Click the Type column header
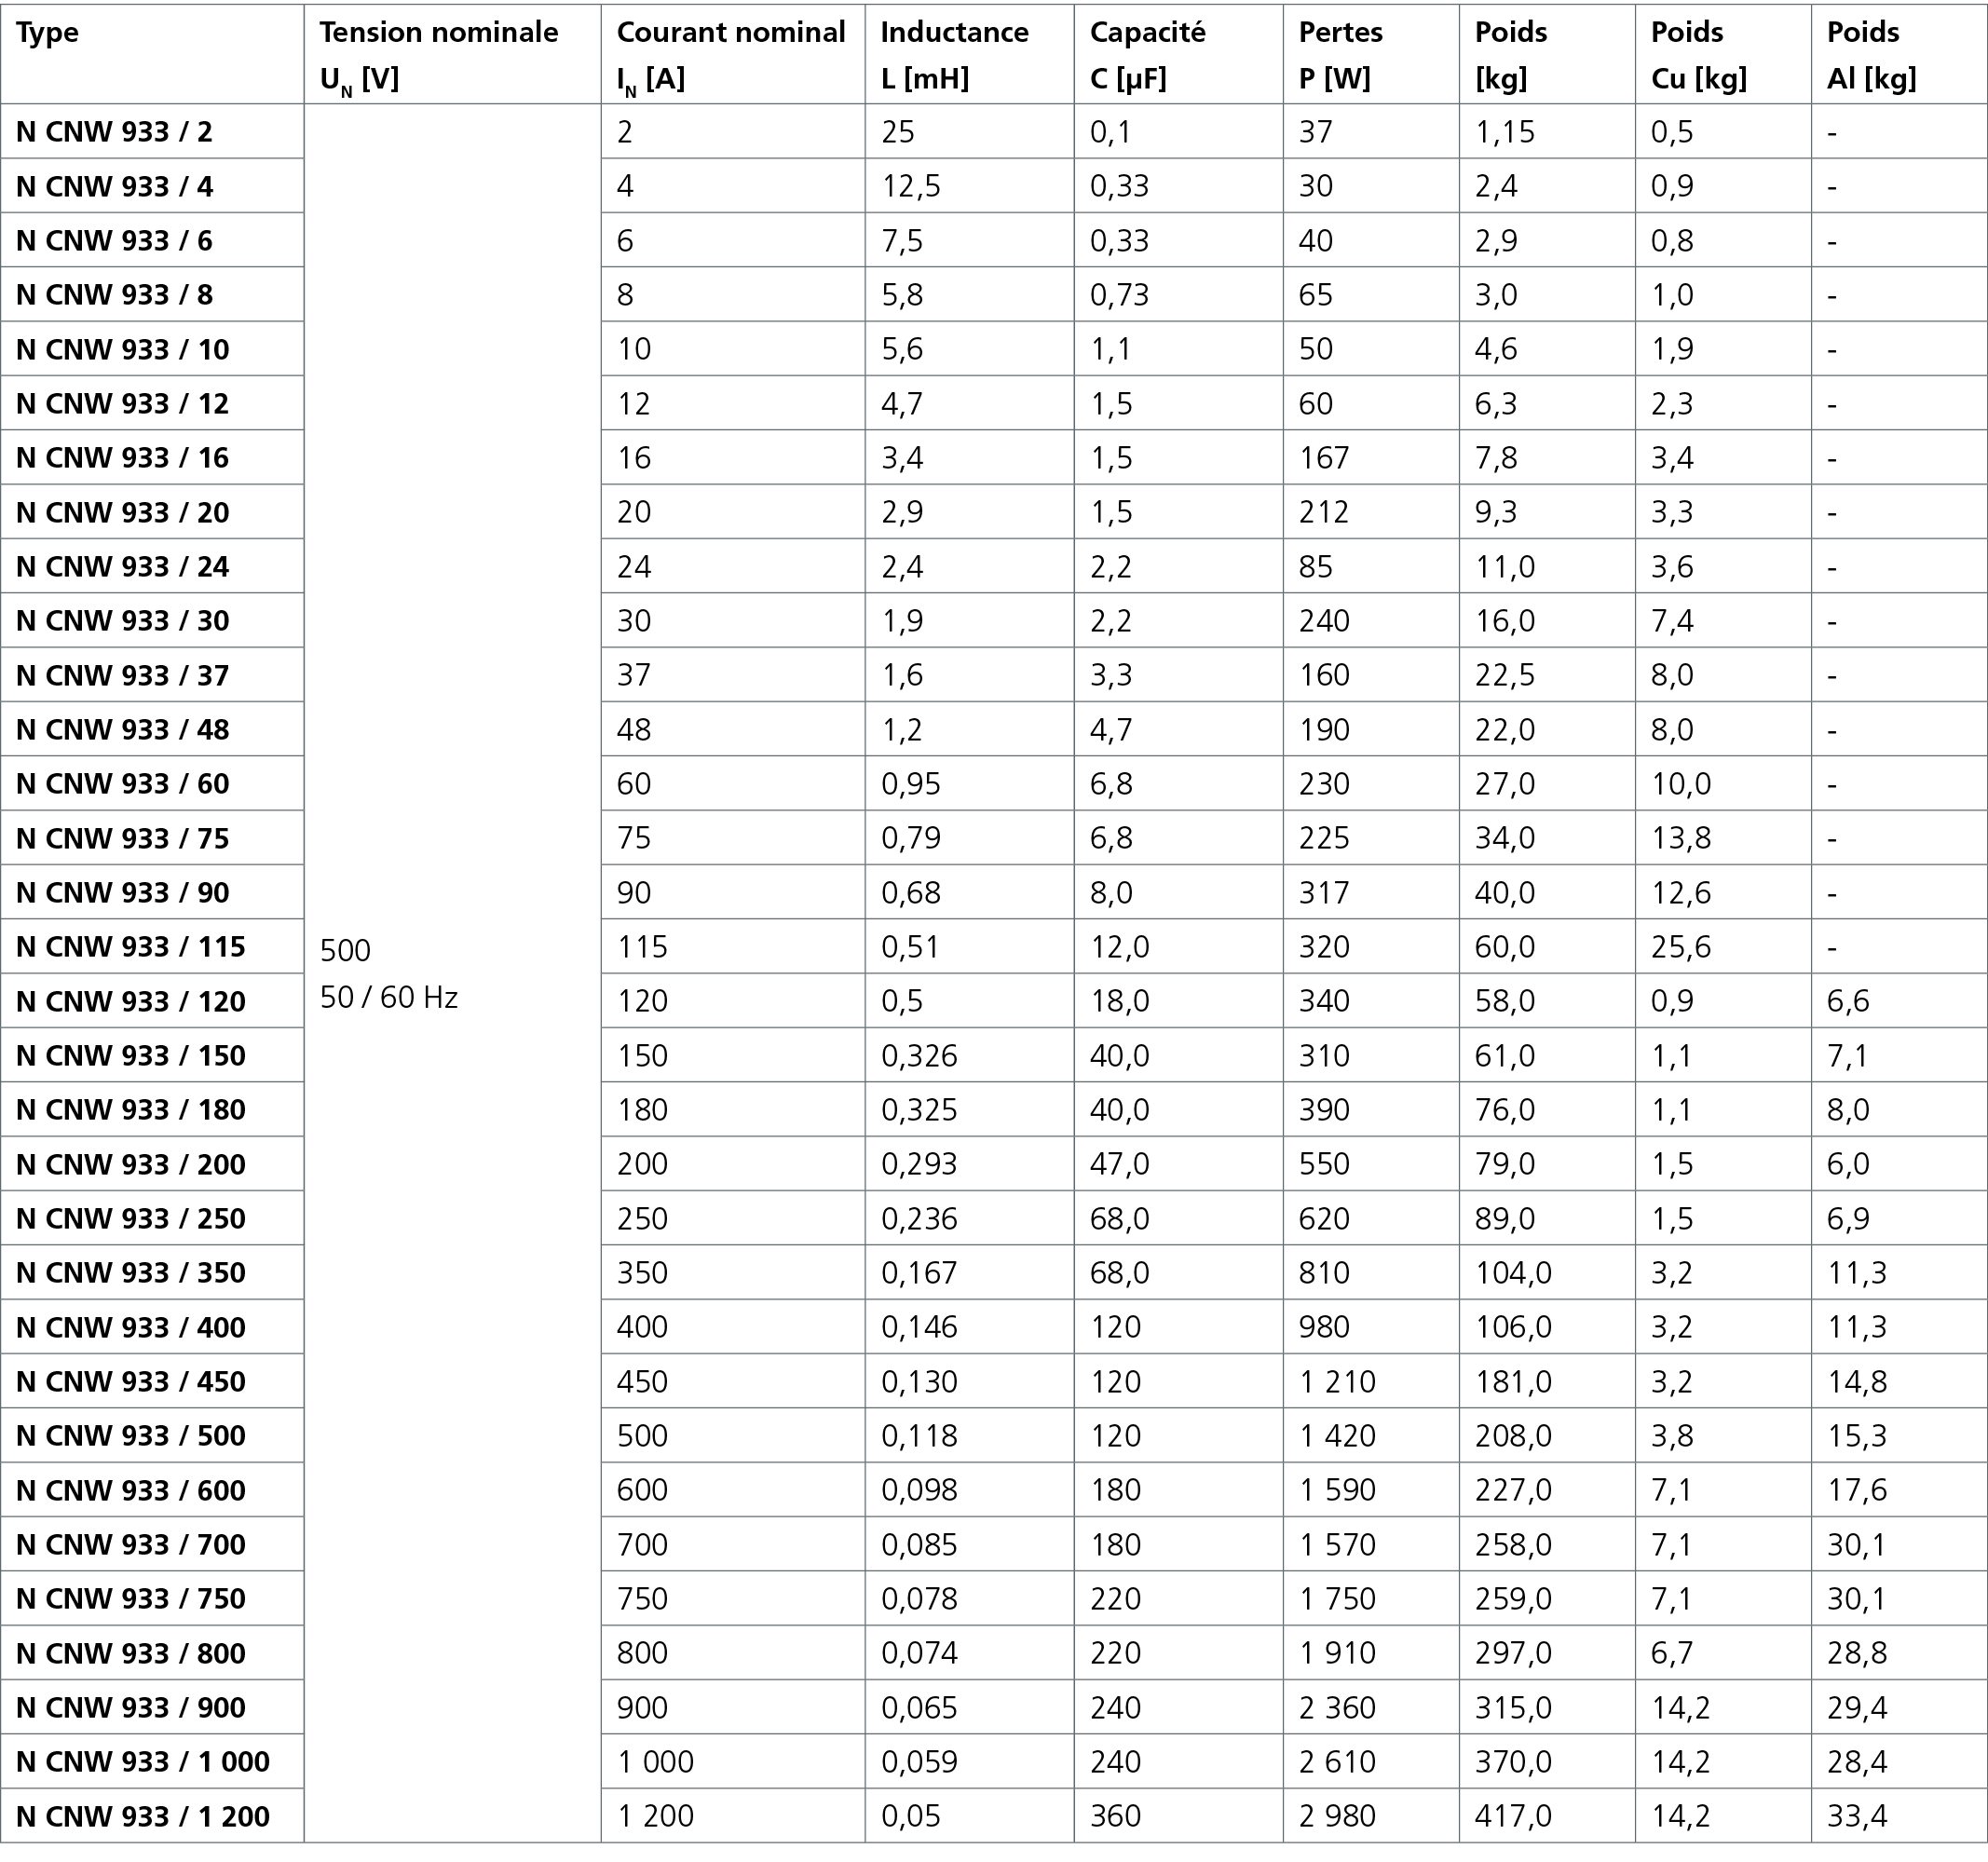1988x1862 pixels. tap(48, 33)
